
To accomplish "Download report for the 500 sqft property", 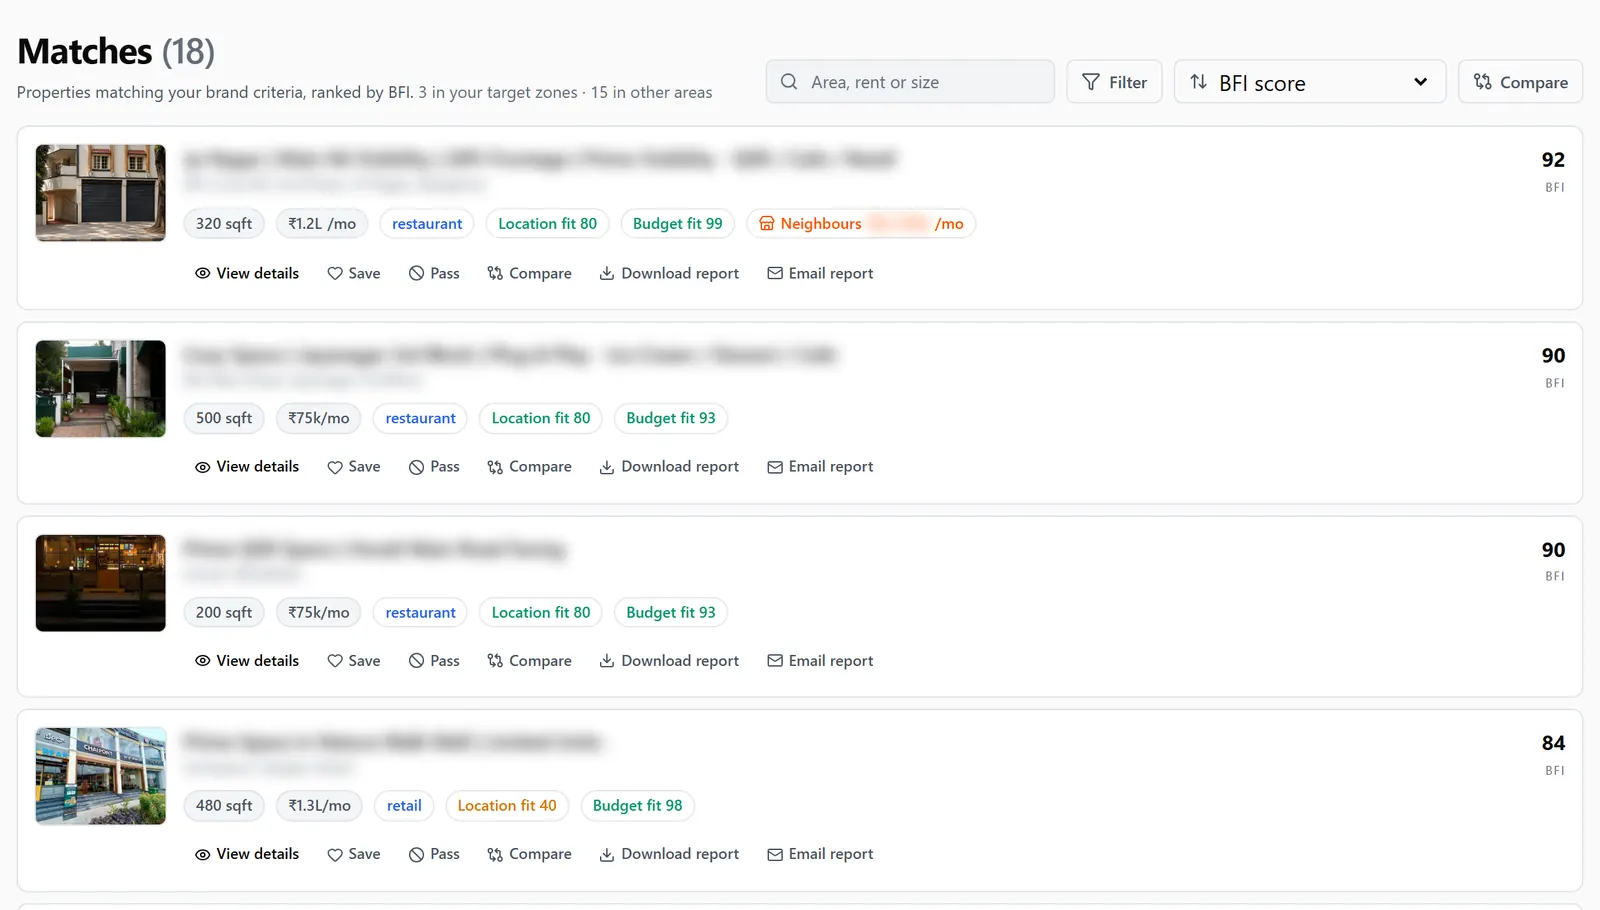I will point(669,467).
